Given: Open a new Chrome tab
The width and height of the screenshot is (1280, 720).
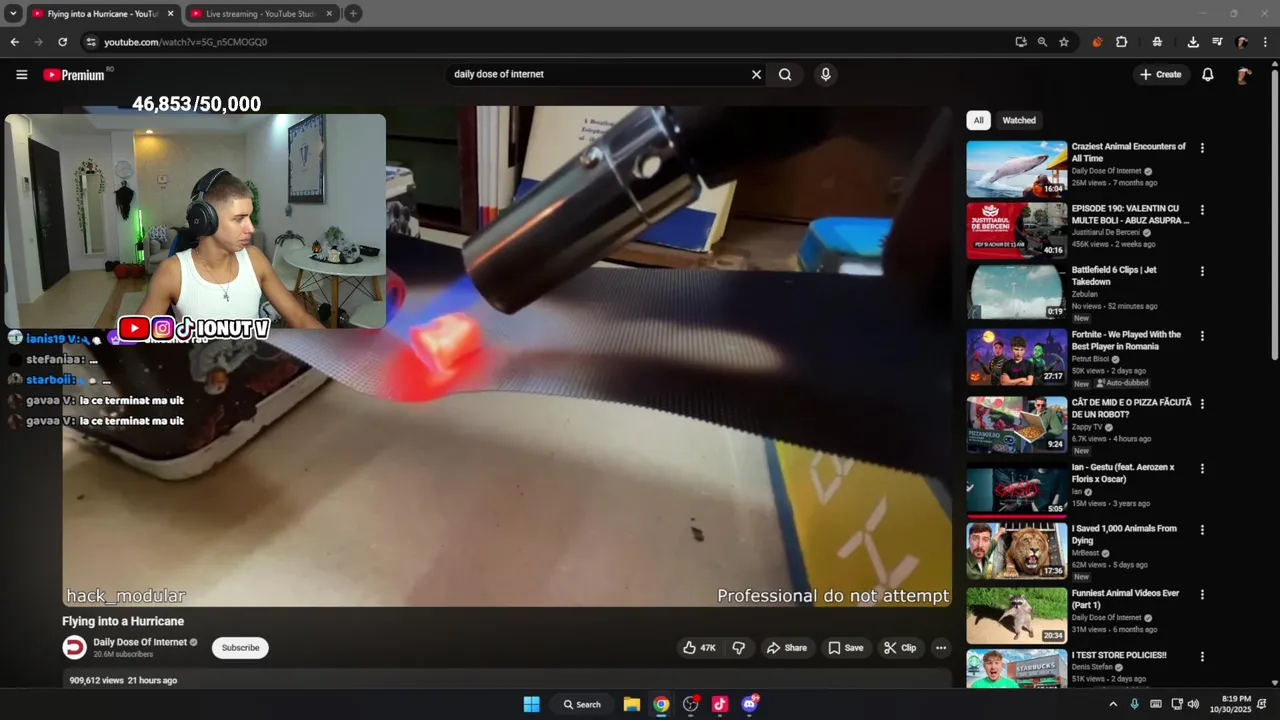Looking at the screenshot, I should (x=353, y=14).
